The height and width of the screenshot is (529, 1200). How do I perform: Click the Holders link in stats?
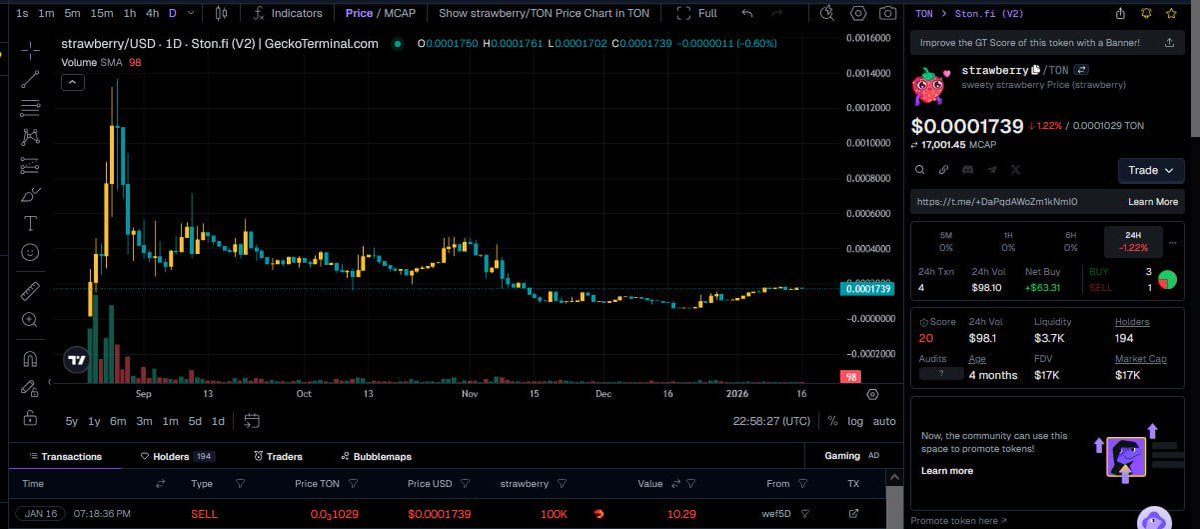1132,322
